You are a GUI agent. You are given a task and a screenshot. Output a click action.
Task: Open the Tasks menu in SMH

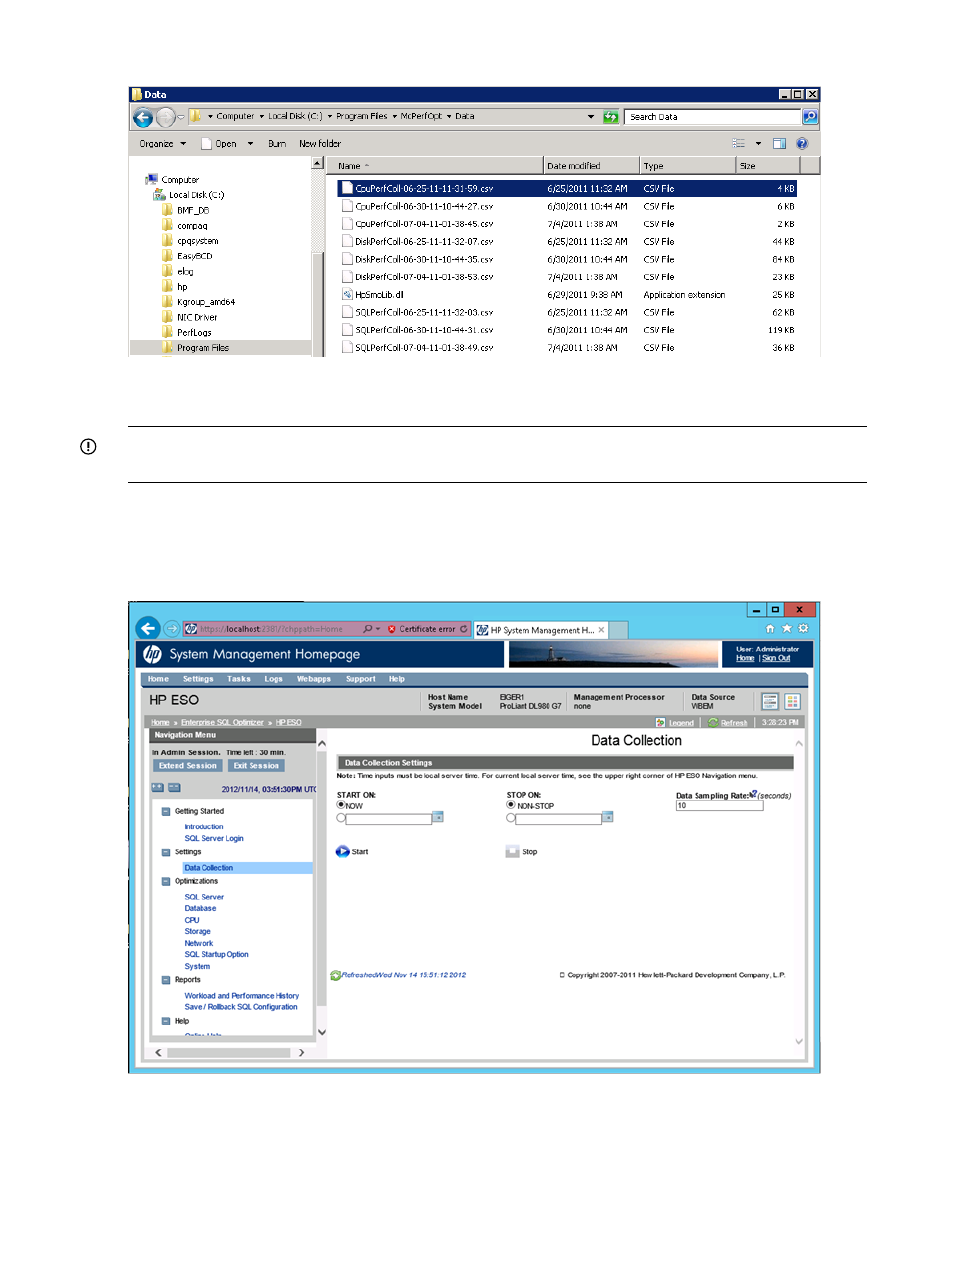tap(239, 679)
